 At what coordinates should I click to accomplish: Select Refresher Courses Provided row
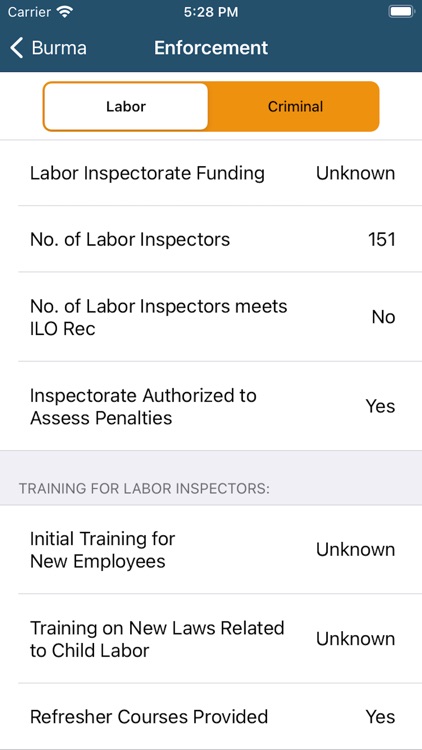[x=211, y=717]
